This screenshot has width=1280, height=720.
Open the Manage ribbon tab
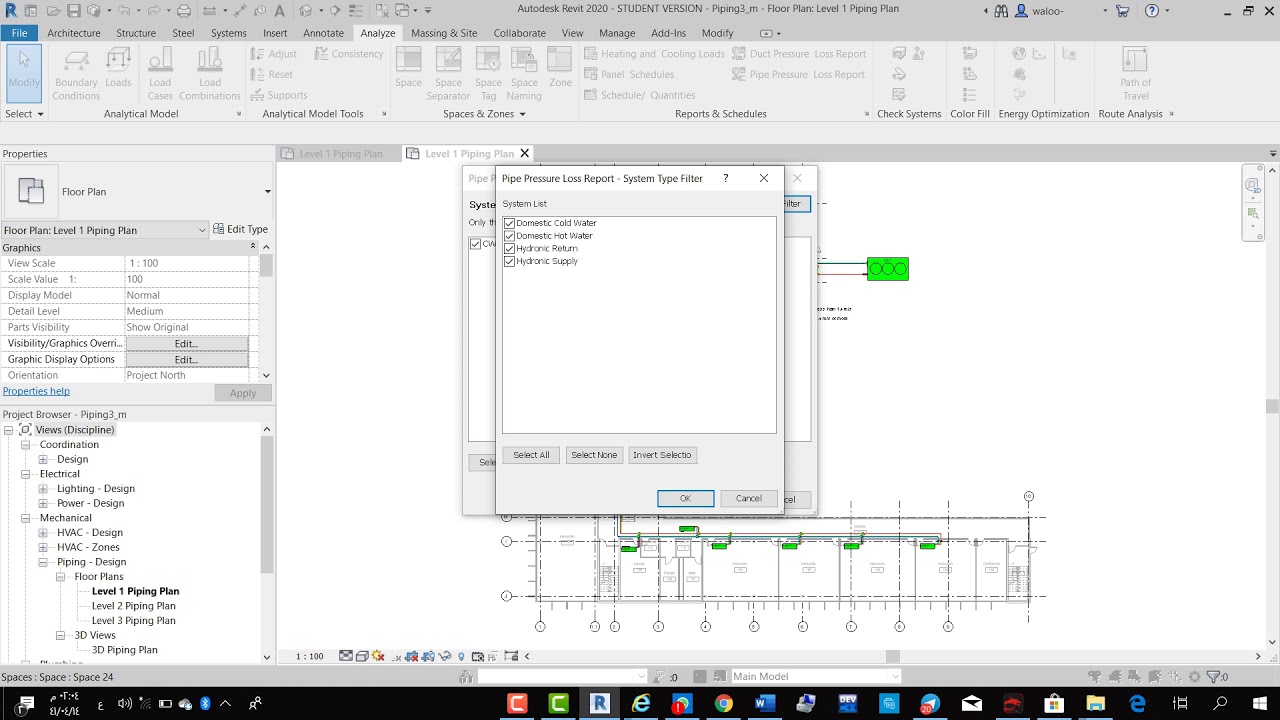(x=617, y=33)
